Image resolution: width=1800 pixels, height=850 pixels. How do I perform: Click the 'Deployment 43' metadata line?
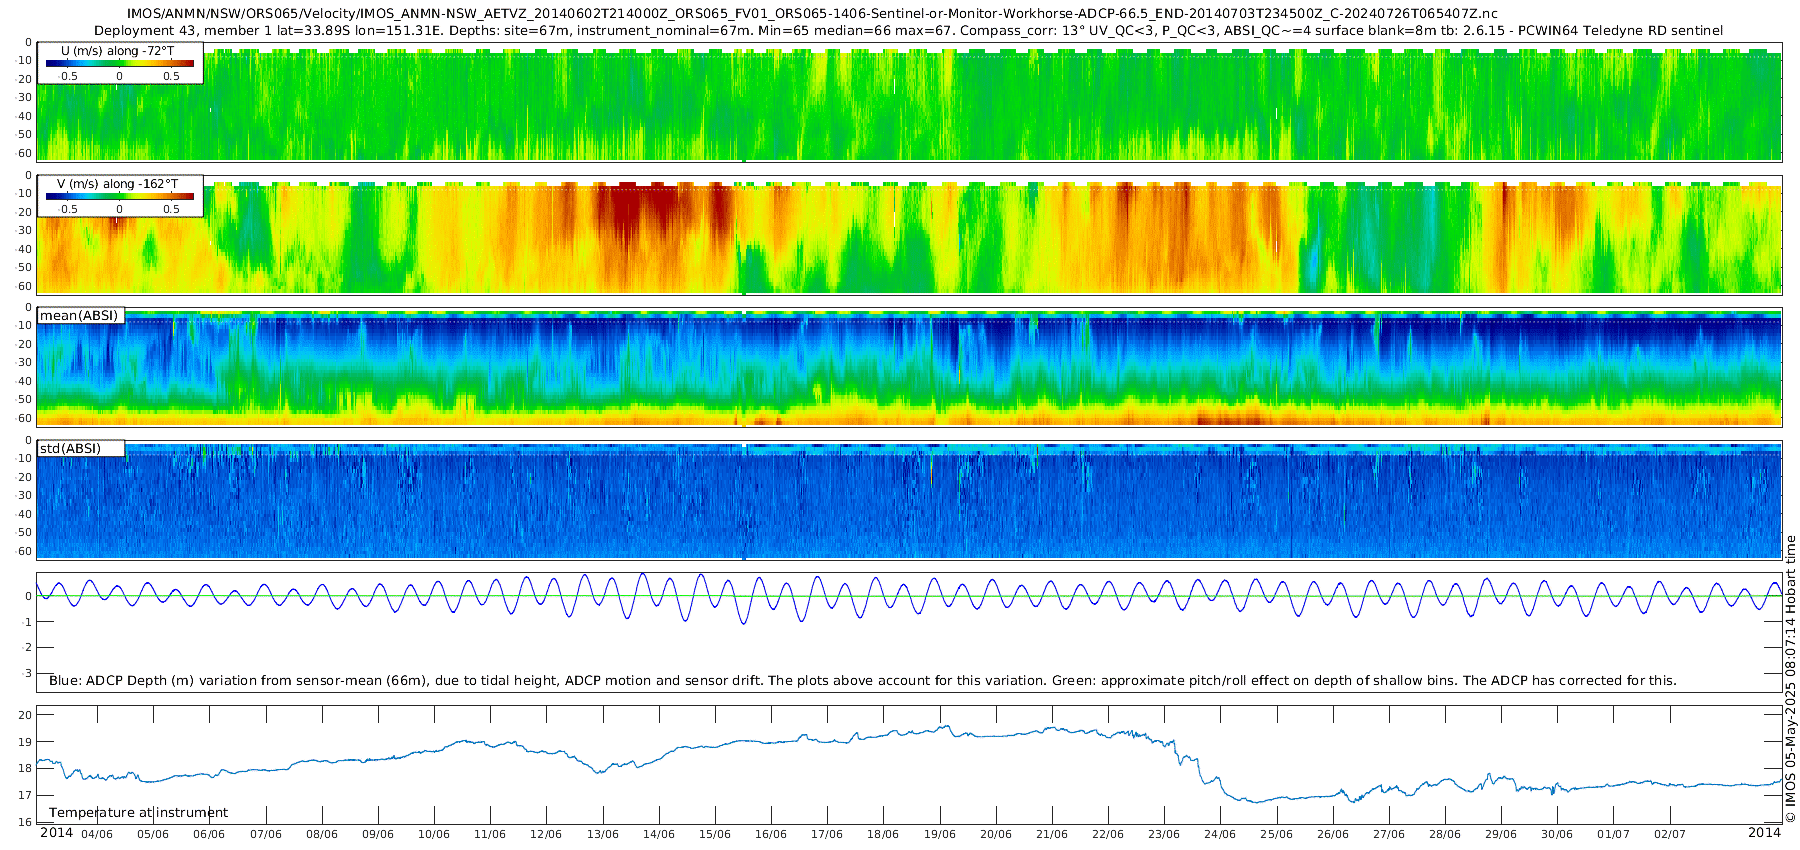point(908,31)
